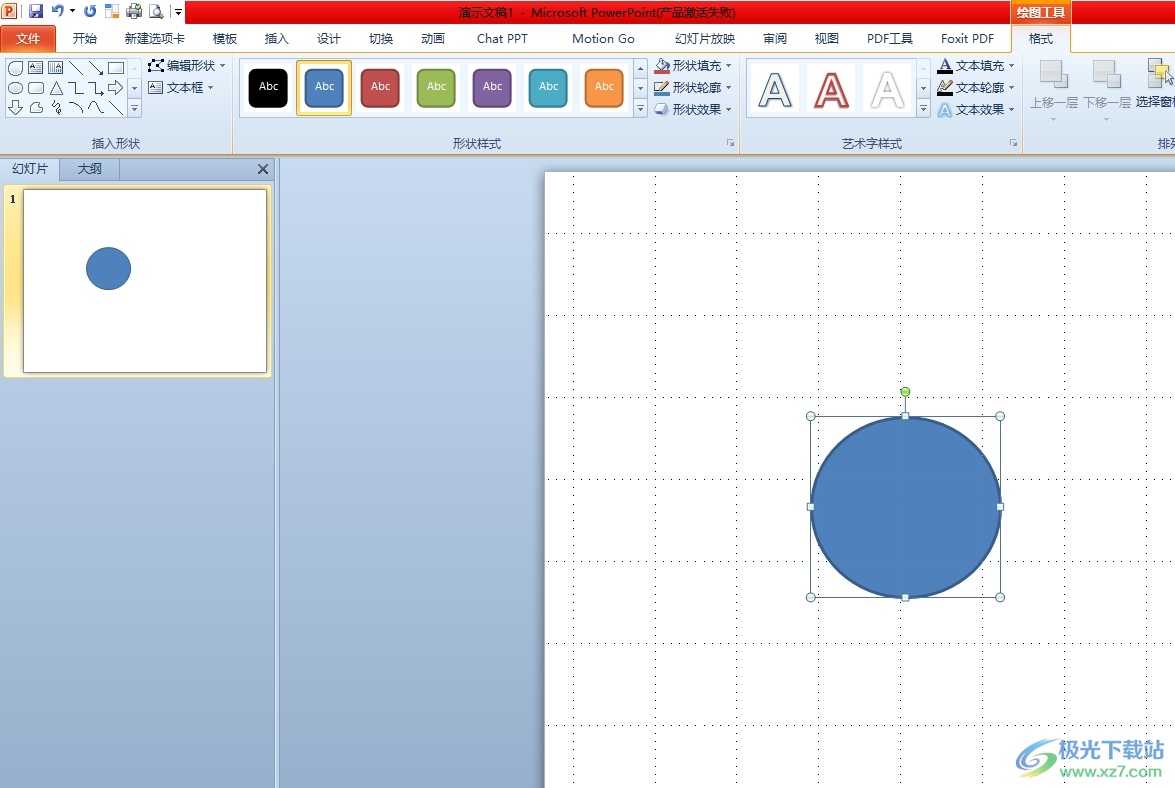Select slide 1 thumbnail

pos(145,280)
